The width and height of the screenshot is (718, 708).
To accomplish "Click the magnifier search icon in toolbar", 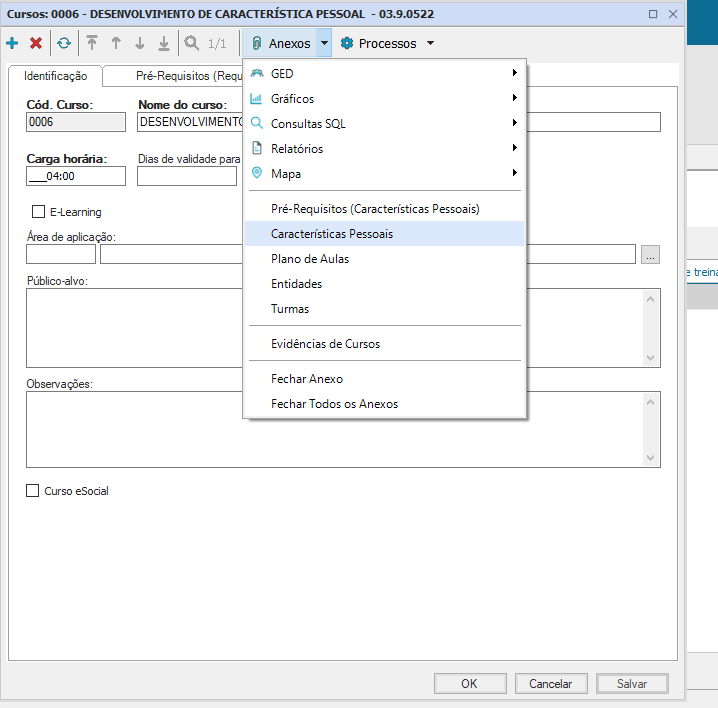I will coord(191,43).
